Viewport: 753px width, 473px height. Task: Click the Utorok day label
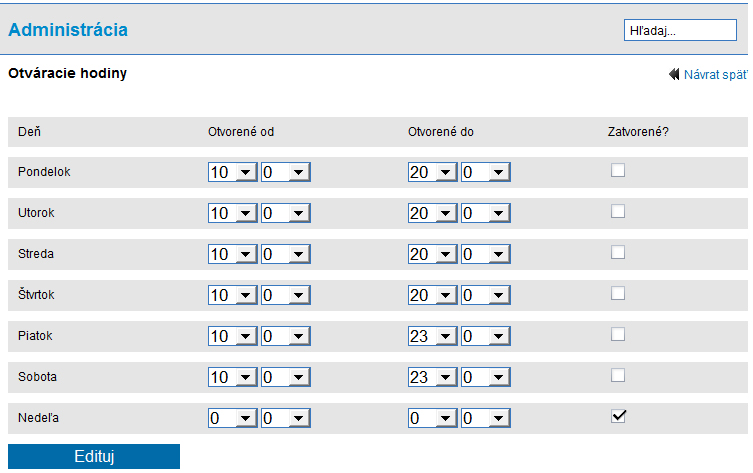click(x=36, y=213)
